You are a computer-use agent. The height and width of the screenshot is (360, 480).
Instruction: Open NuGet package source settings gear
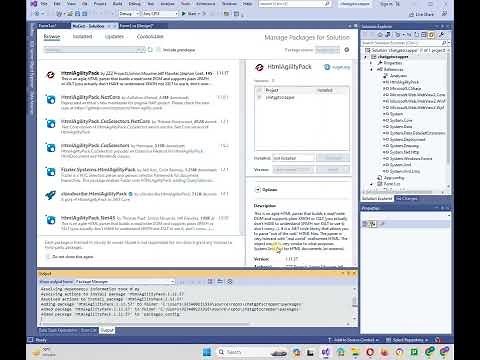click(347, 50)
